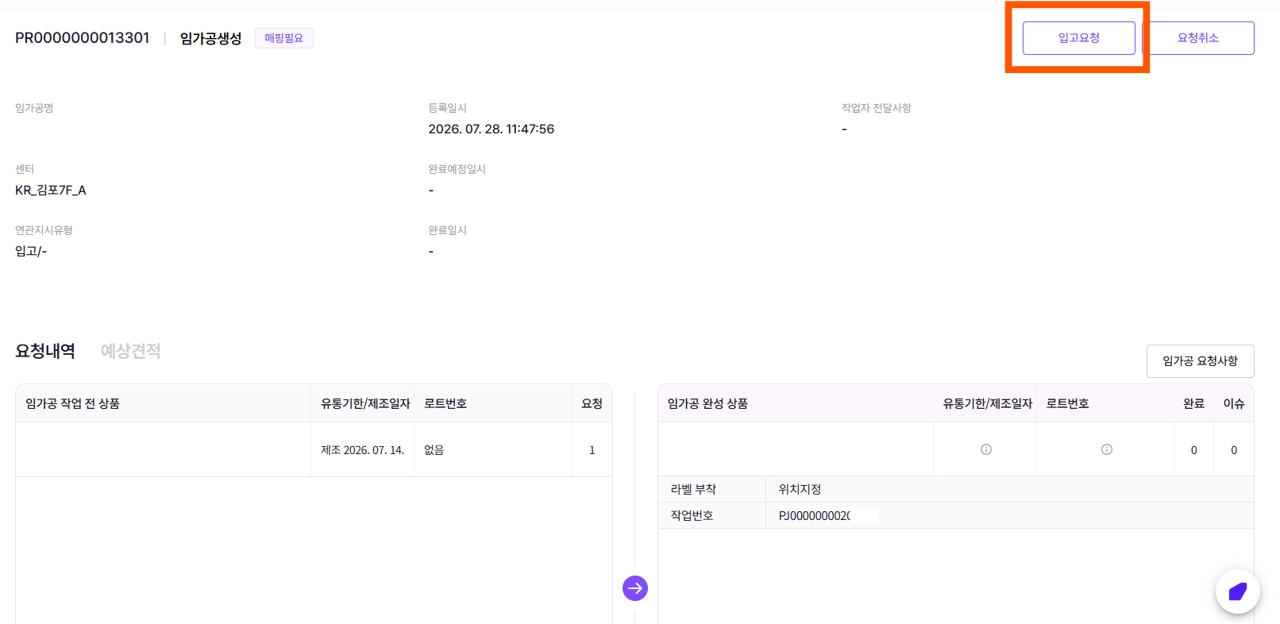Click the purple arrow circle icon
The image size is (1280, 624).
635,588
